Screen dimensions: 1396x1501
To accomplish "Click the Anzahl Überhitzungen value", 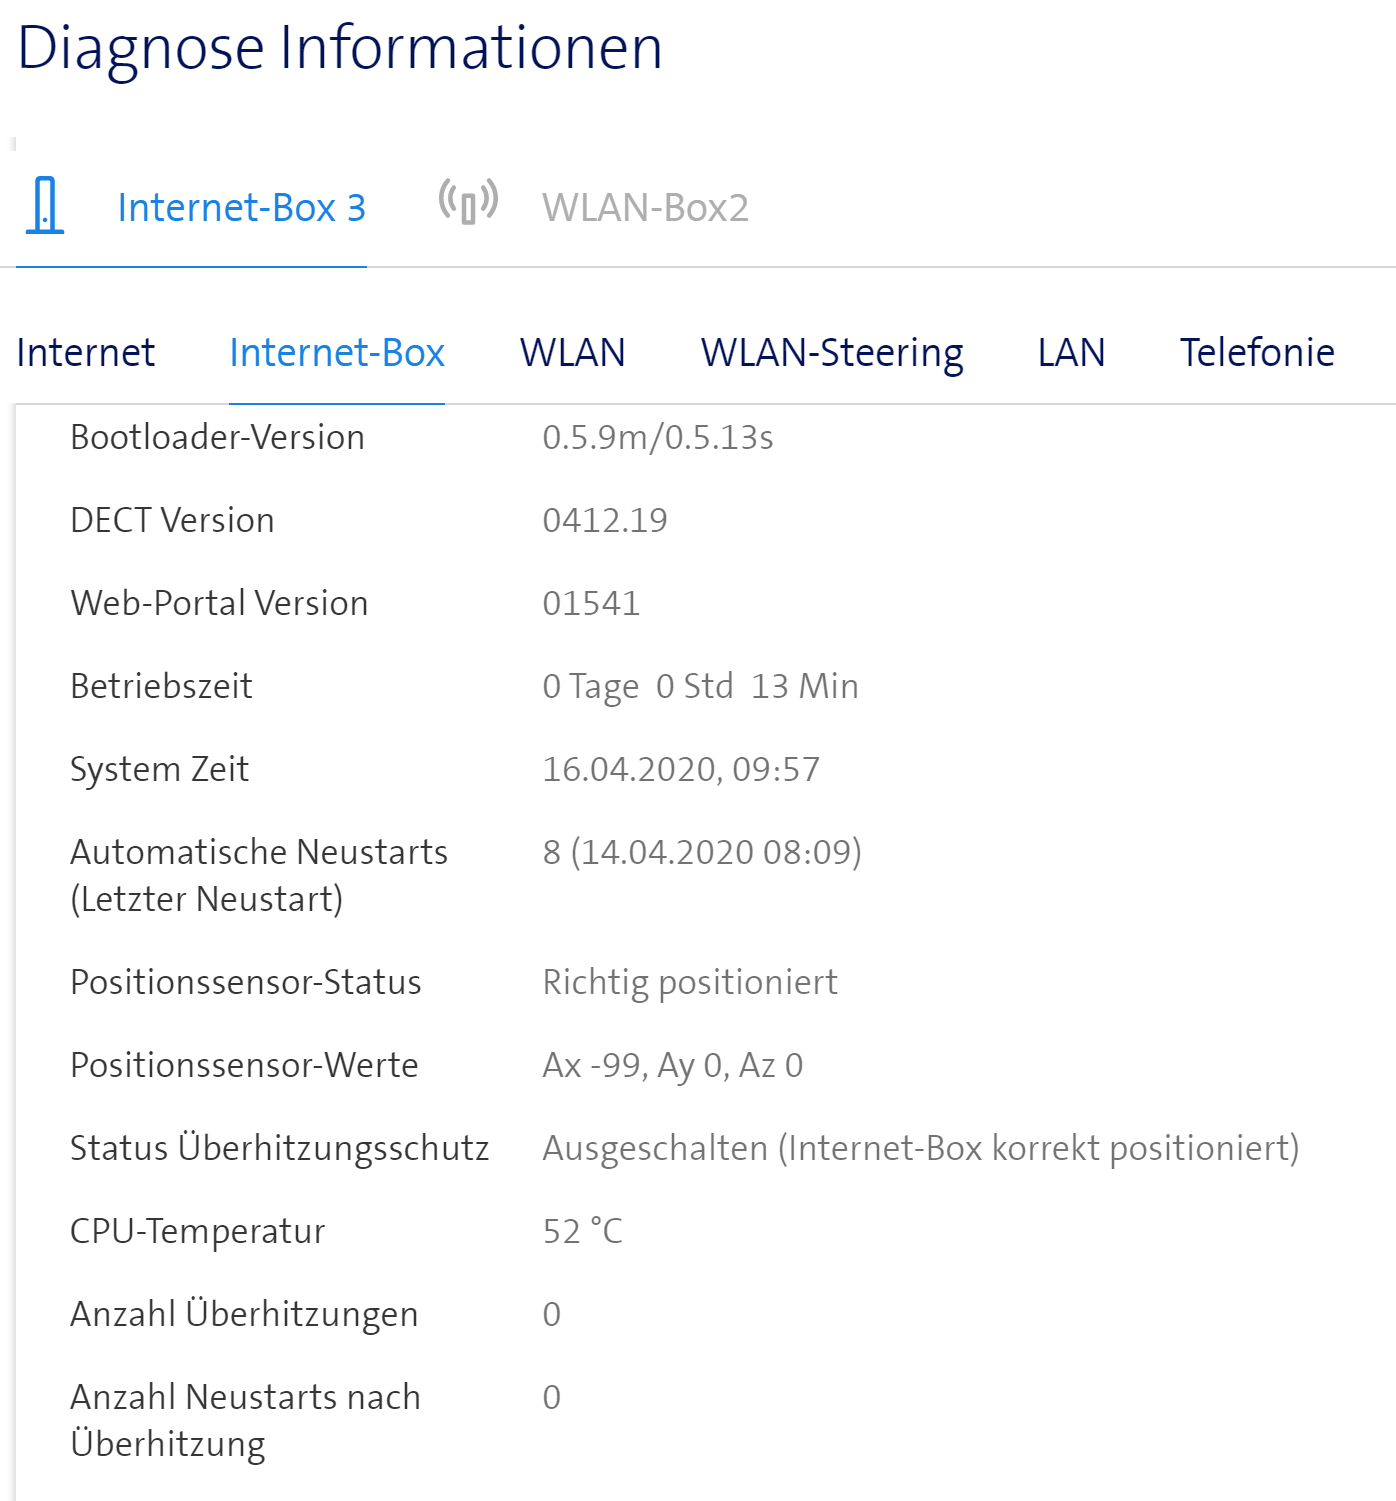I will click(551, 1314).
